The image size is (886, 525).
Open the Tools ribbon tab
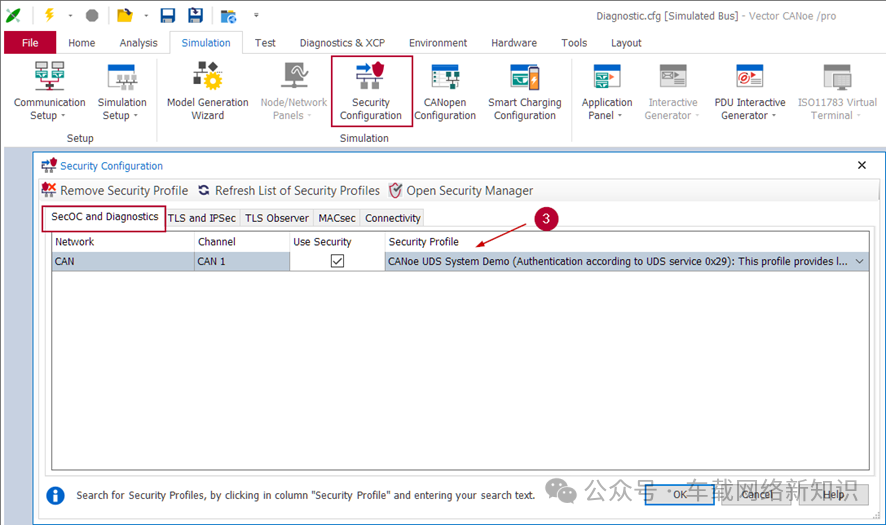click(x=574, y=43)
